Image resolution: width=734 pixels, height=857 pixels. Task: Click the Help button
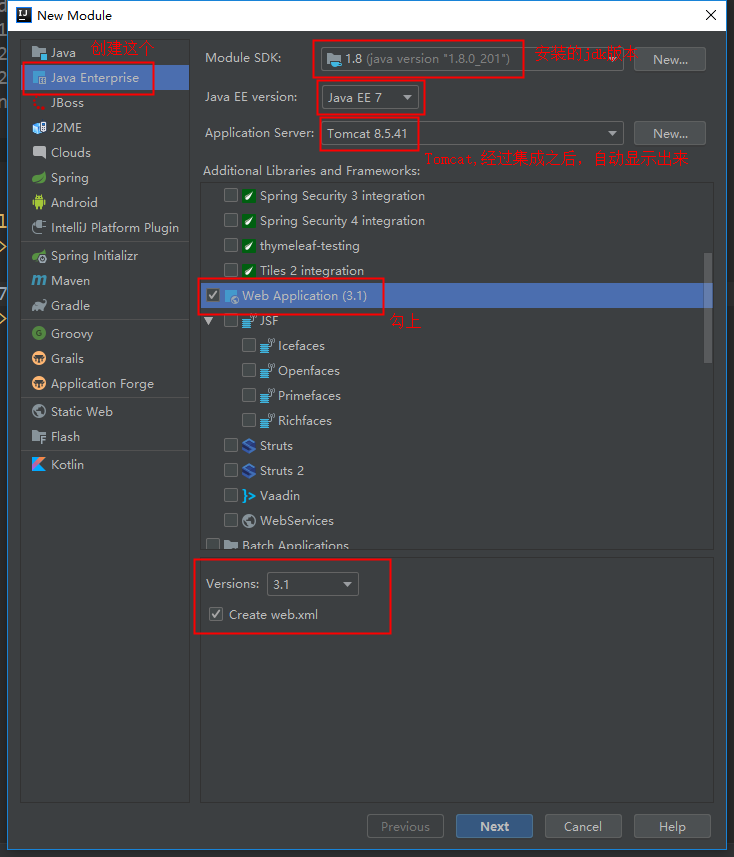point(672,826)
